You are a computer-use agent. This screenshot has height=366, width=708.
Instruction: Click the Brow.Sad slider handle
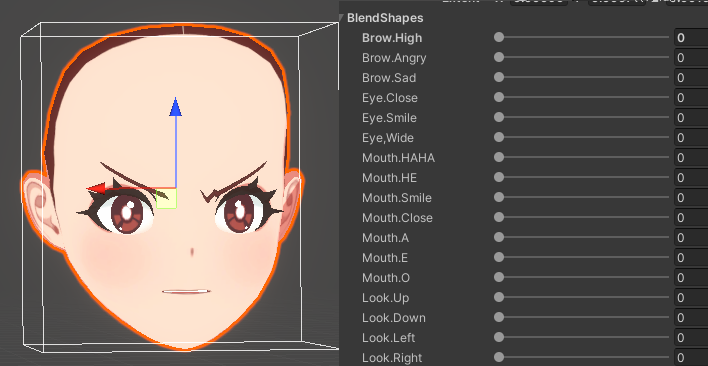tap(499, 77)
